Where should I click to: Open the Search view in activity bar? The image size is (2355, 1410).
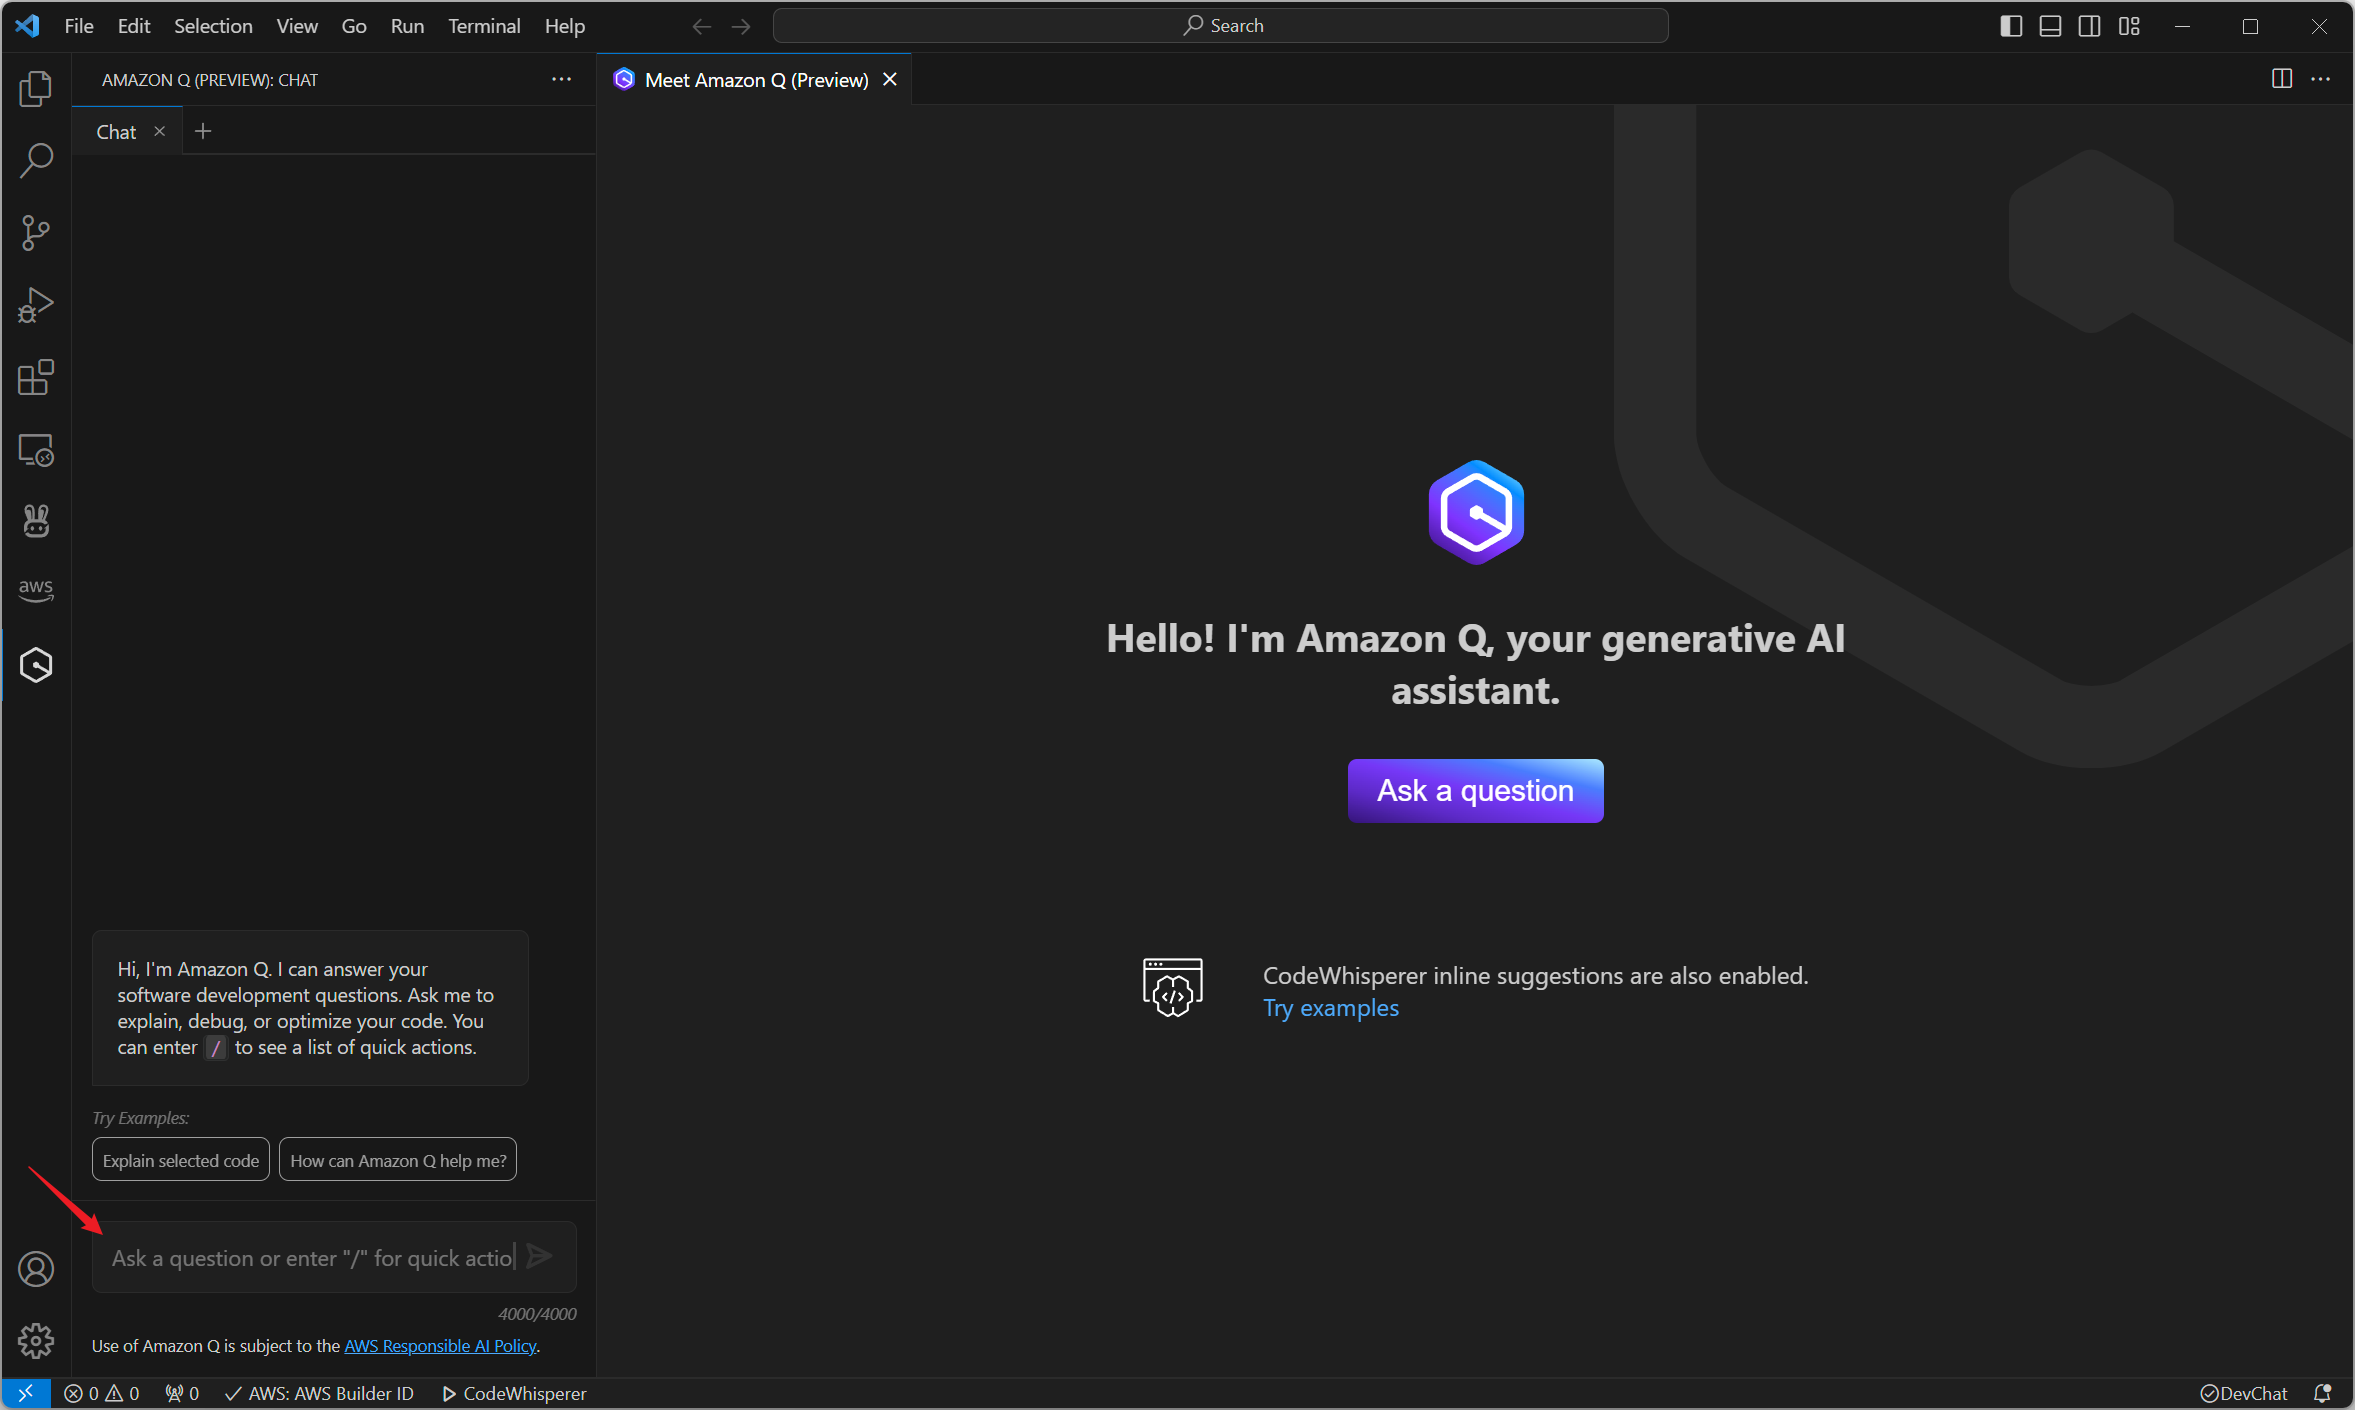[x=36, y=161]
